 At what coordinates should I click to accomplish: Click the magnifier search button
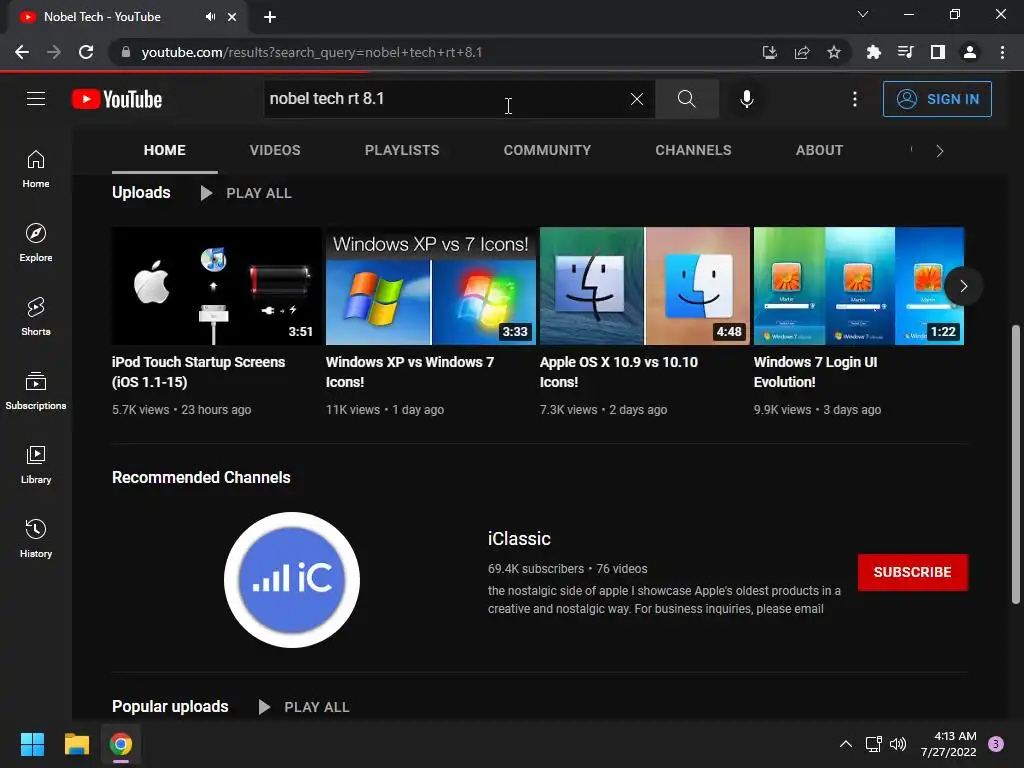pos(686,99)
